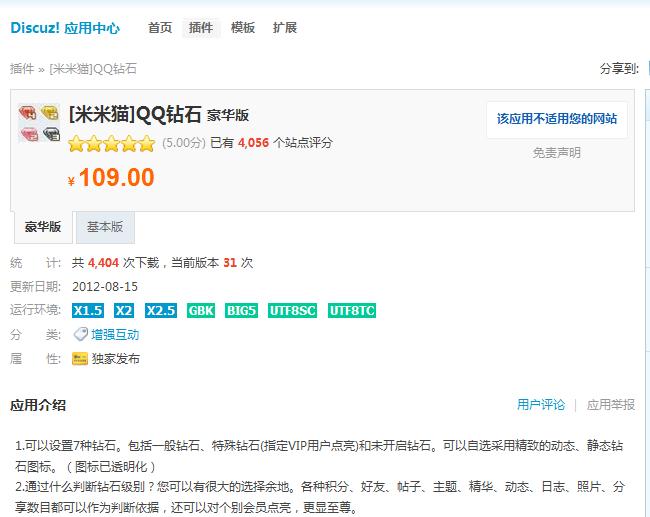Click the 增强互动 category link
Viewport: 650px width, 517px height.
pyautogui.click(x=115, y=335)
